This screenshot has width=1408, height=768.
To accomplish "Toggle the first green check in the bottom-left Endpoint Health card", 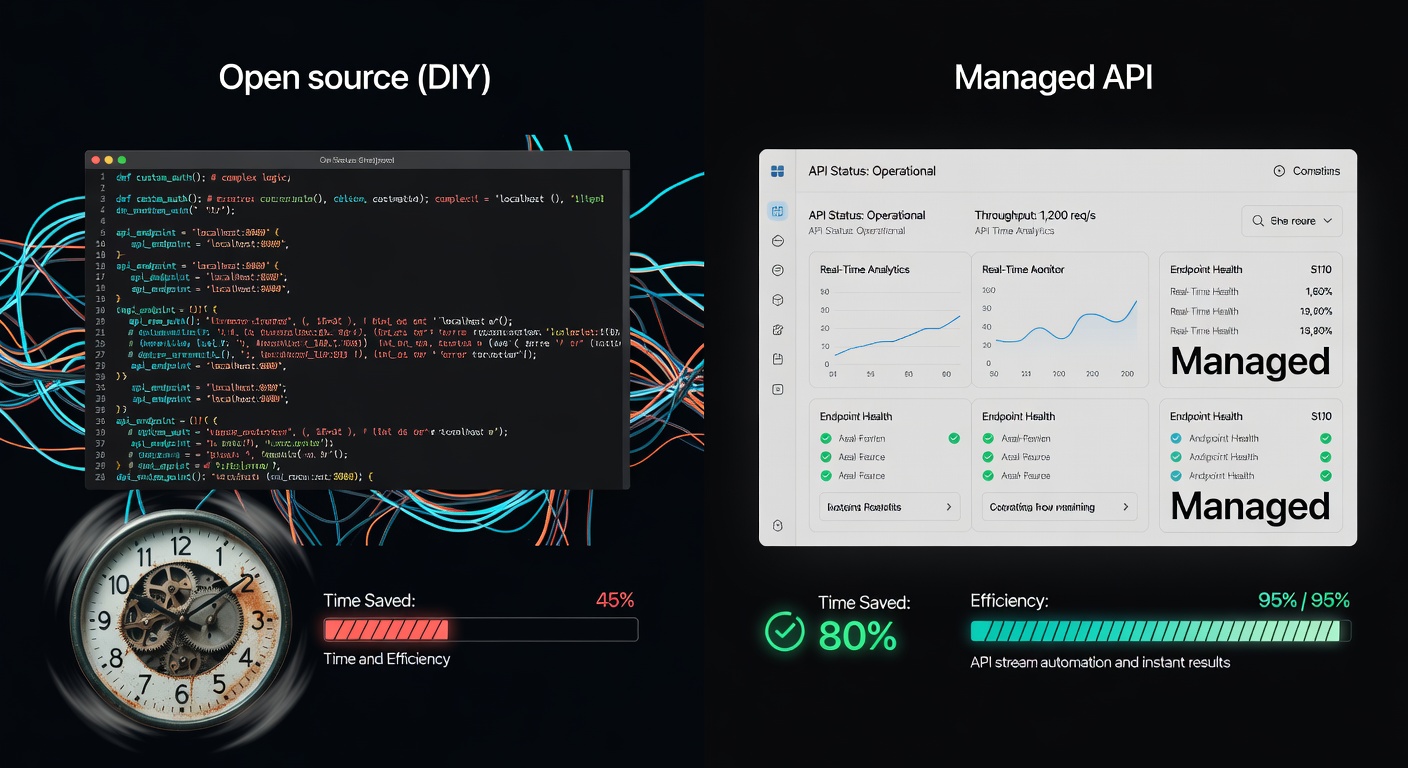I will tap(826, 438).
